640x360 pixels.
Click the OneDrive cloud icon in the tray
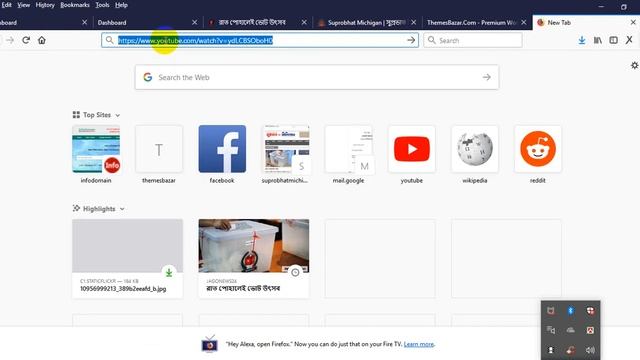pos(571,330)
